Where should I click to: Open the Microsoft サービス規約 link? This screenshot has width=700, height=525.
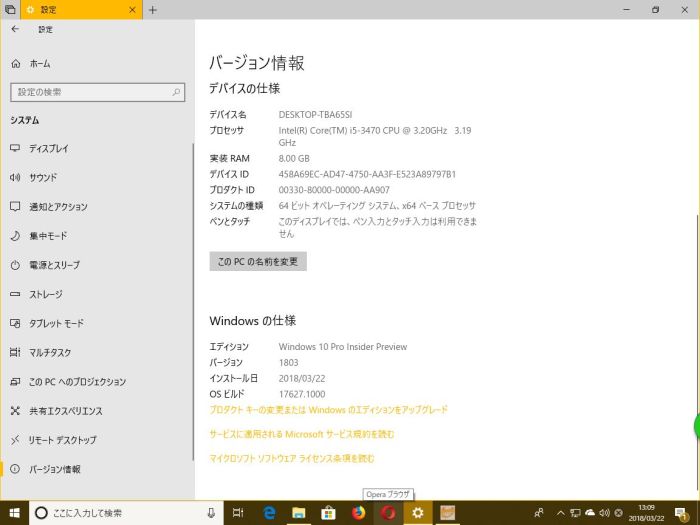pos(302,434)
